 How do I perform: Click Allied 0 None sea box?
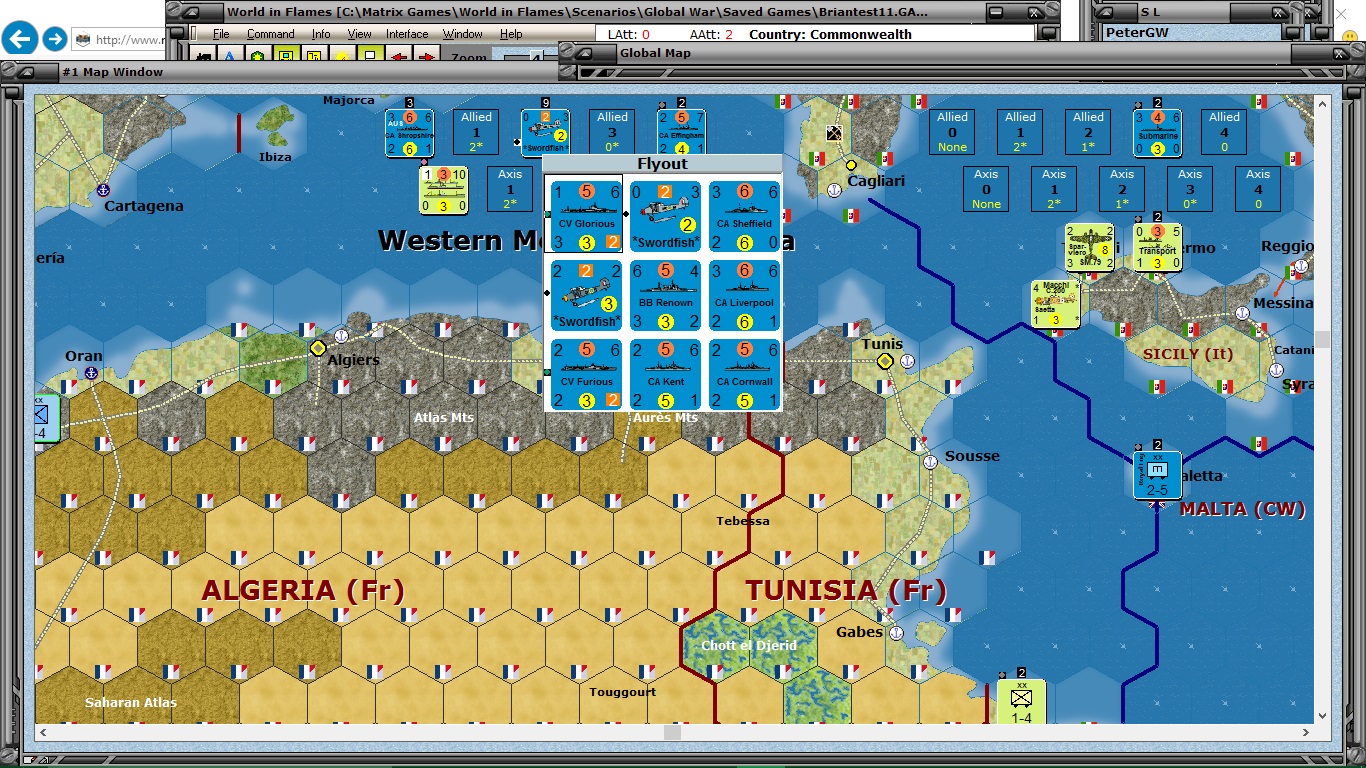952,133
